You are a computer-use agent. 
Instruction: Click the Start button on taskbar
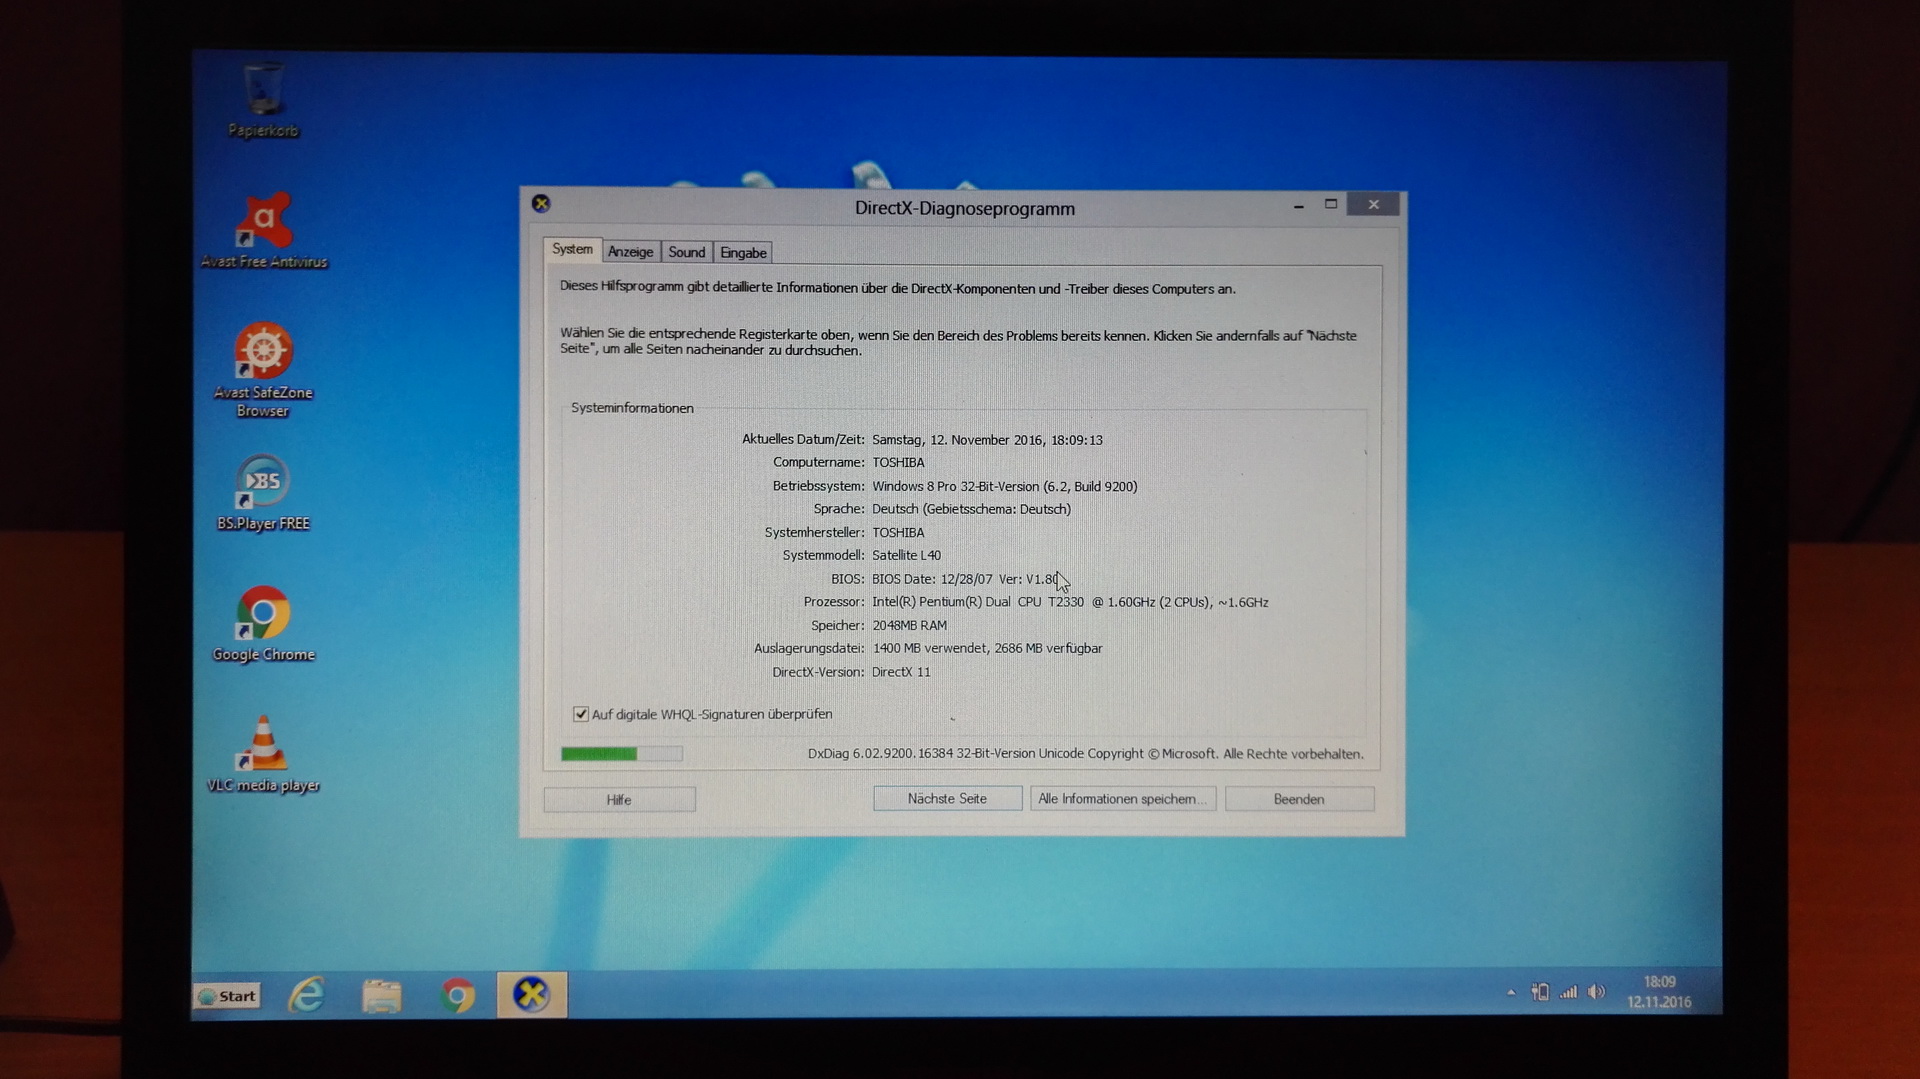click(x=228, y=996)
